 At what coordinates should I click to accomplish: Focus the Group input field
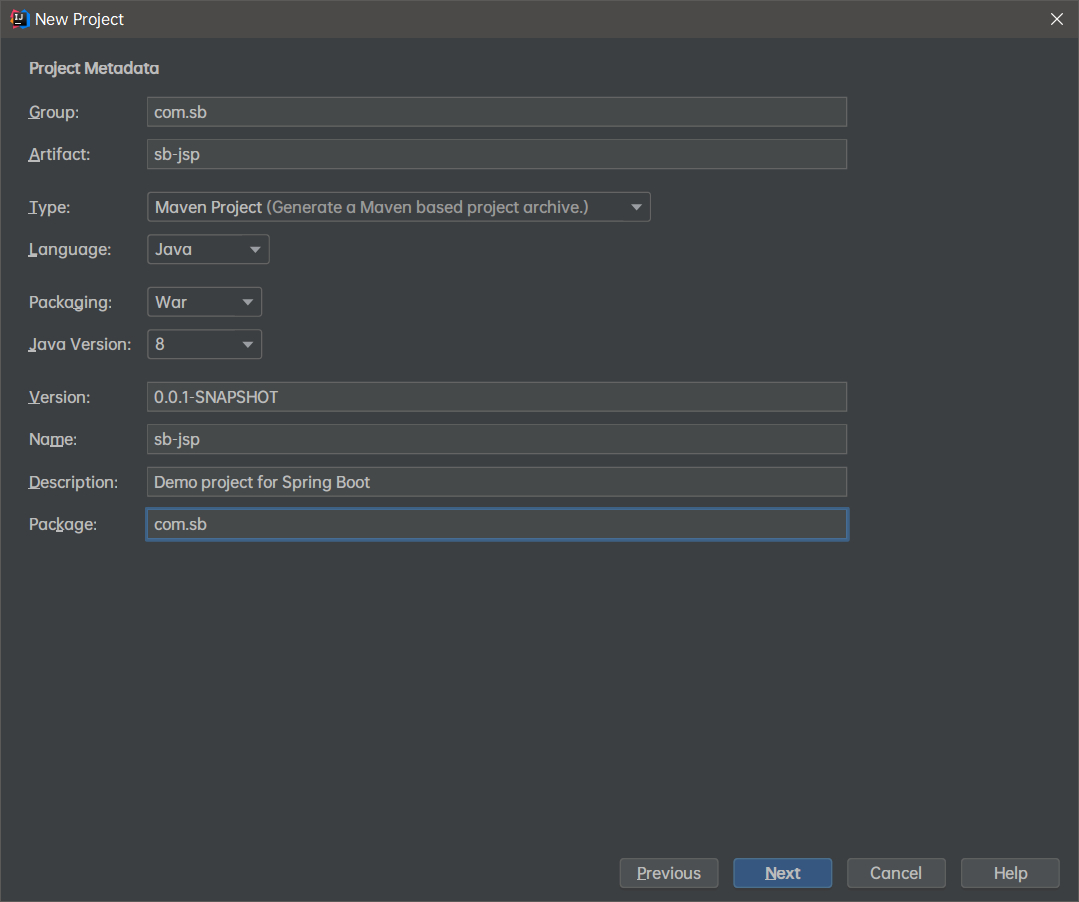(x=497, y=112)
